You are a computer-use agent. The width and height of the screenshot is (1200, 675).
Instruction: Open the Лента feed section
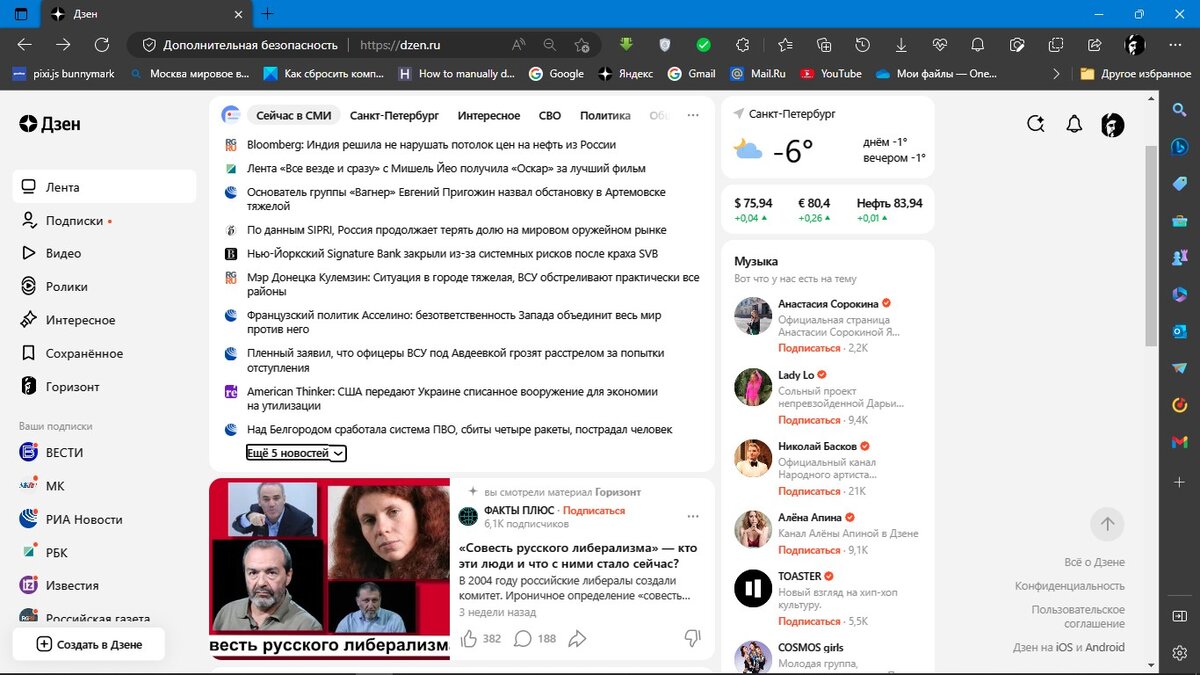105,187
